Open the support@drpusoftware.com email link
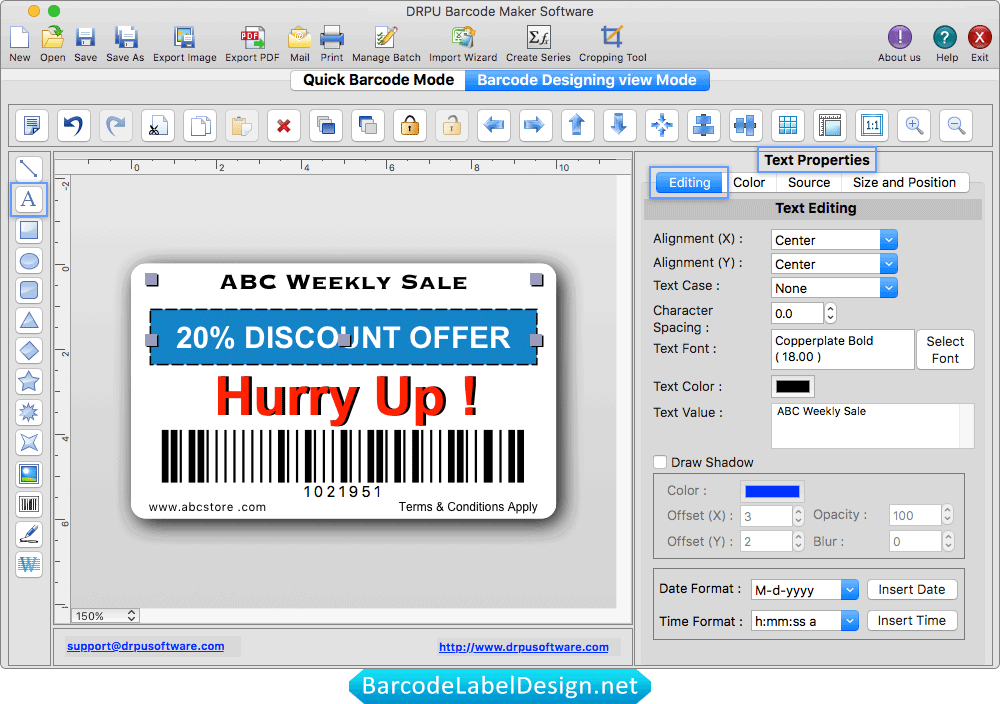Screen dimensions: 1000x704 pos(145,646)
